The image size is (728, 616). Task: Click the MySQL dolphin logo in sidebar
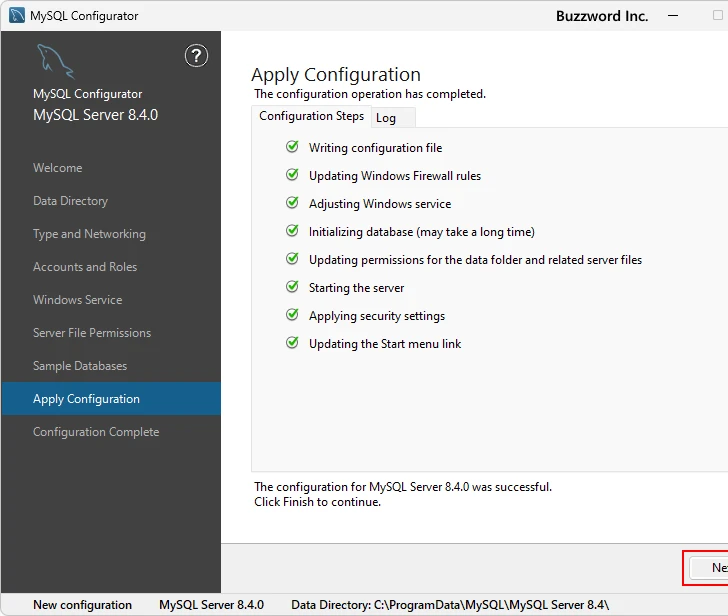tap(55, 61)
